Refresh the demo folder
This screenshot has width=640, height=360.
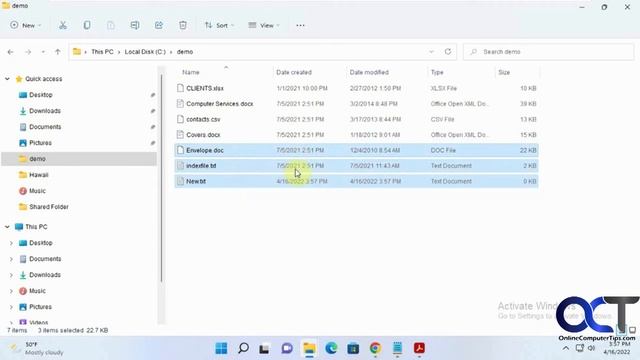tap(448, 52)
